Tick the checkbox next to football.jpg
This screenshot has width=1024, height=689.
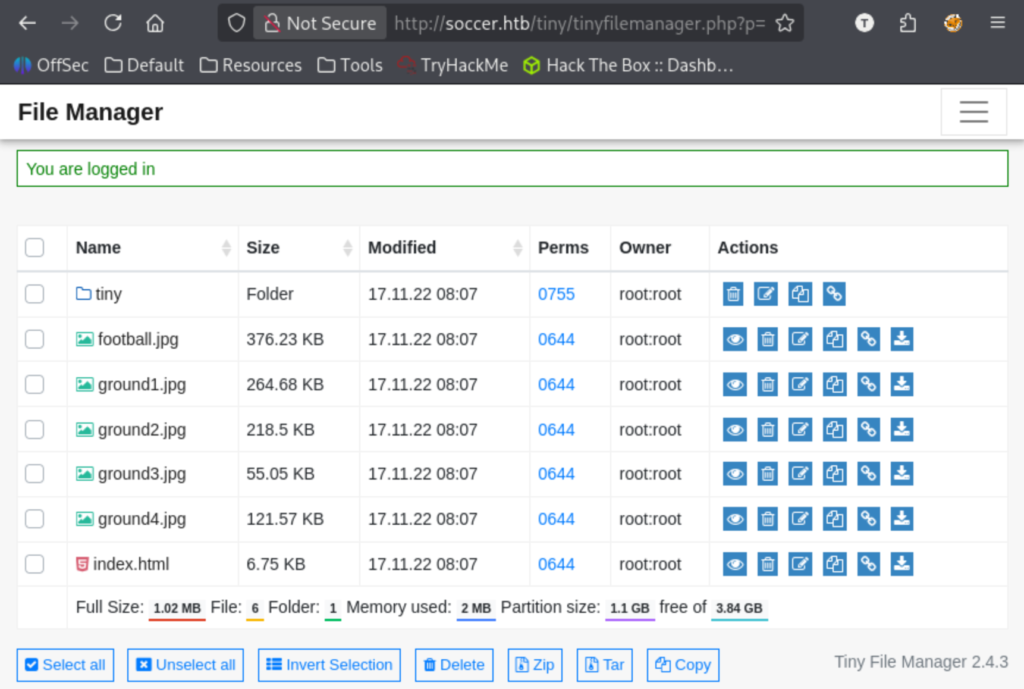(x=35, y=339)
